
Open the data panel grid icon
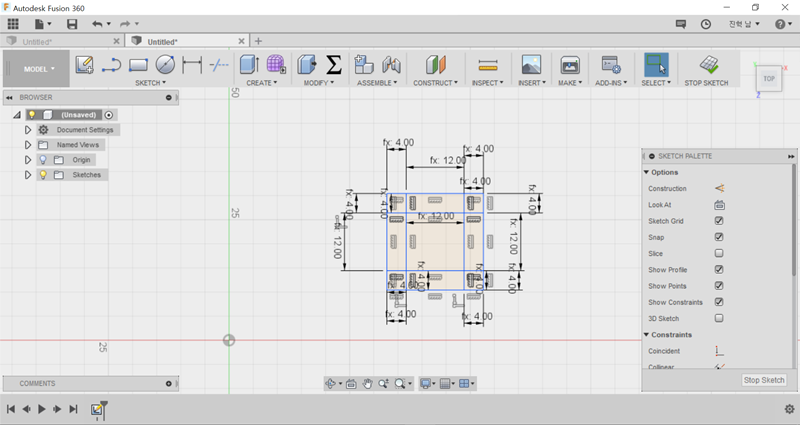point(13,23)
